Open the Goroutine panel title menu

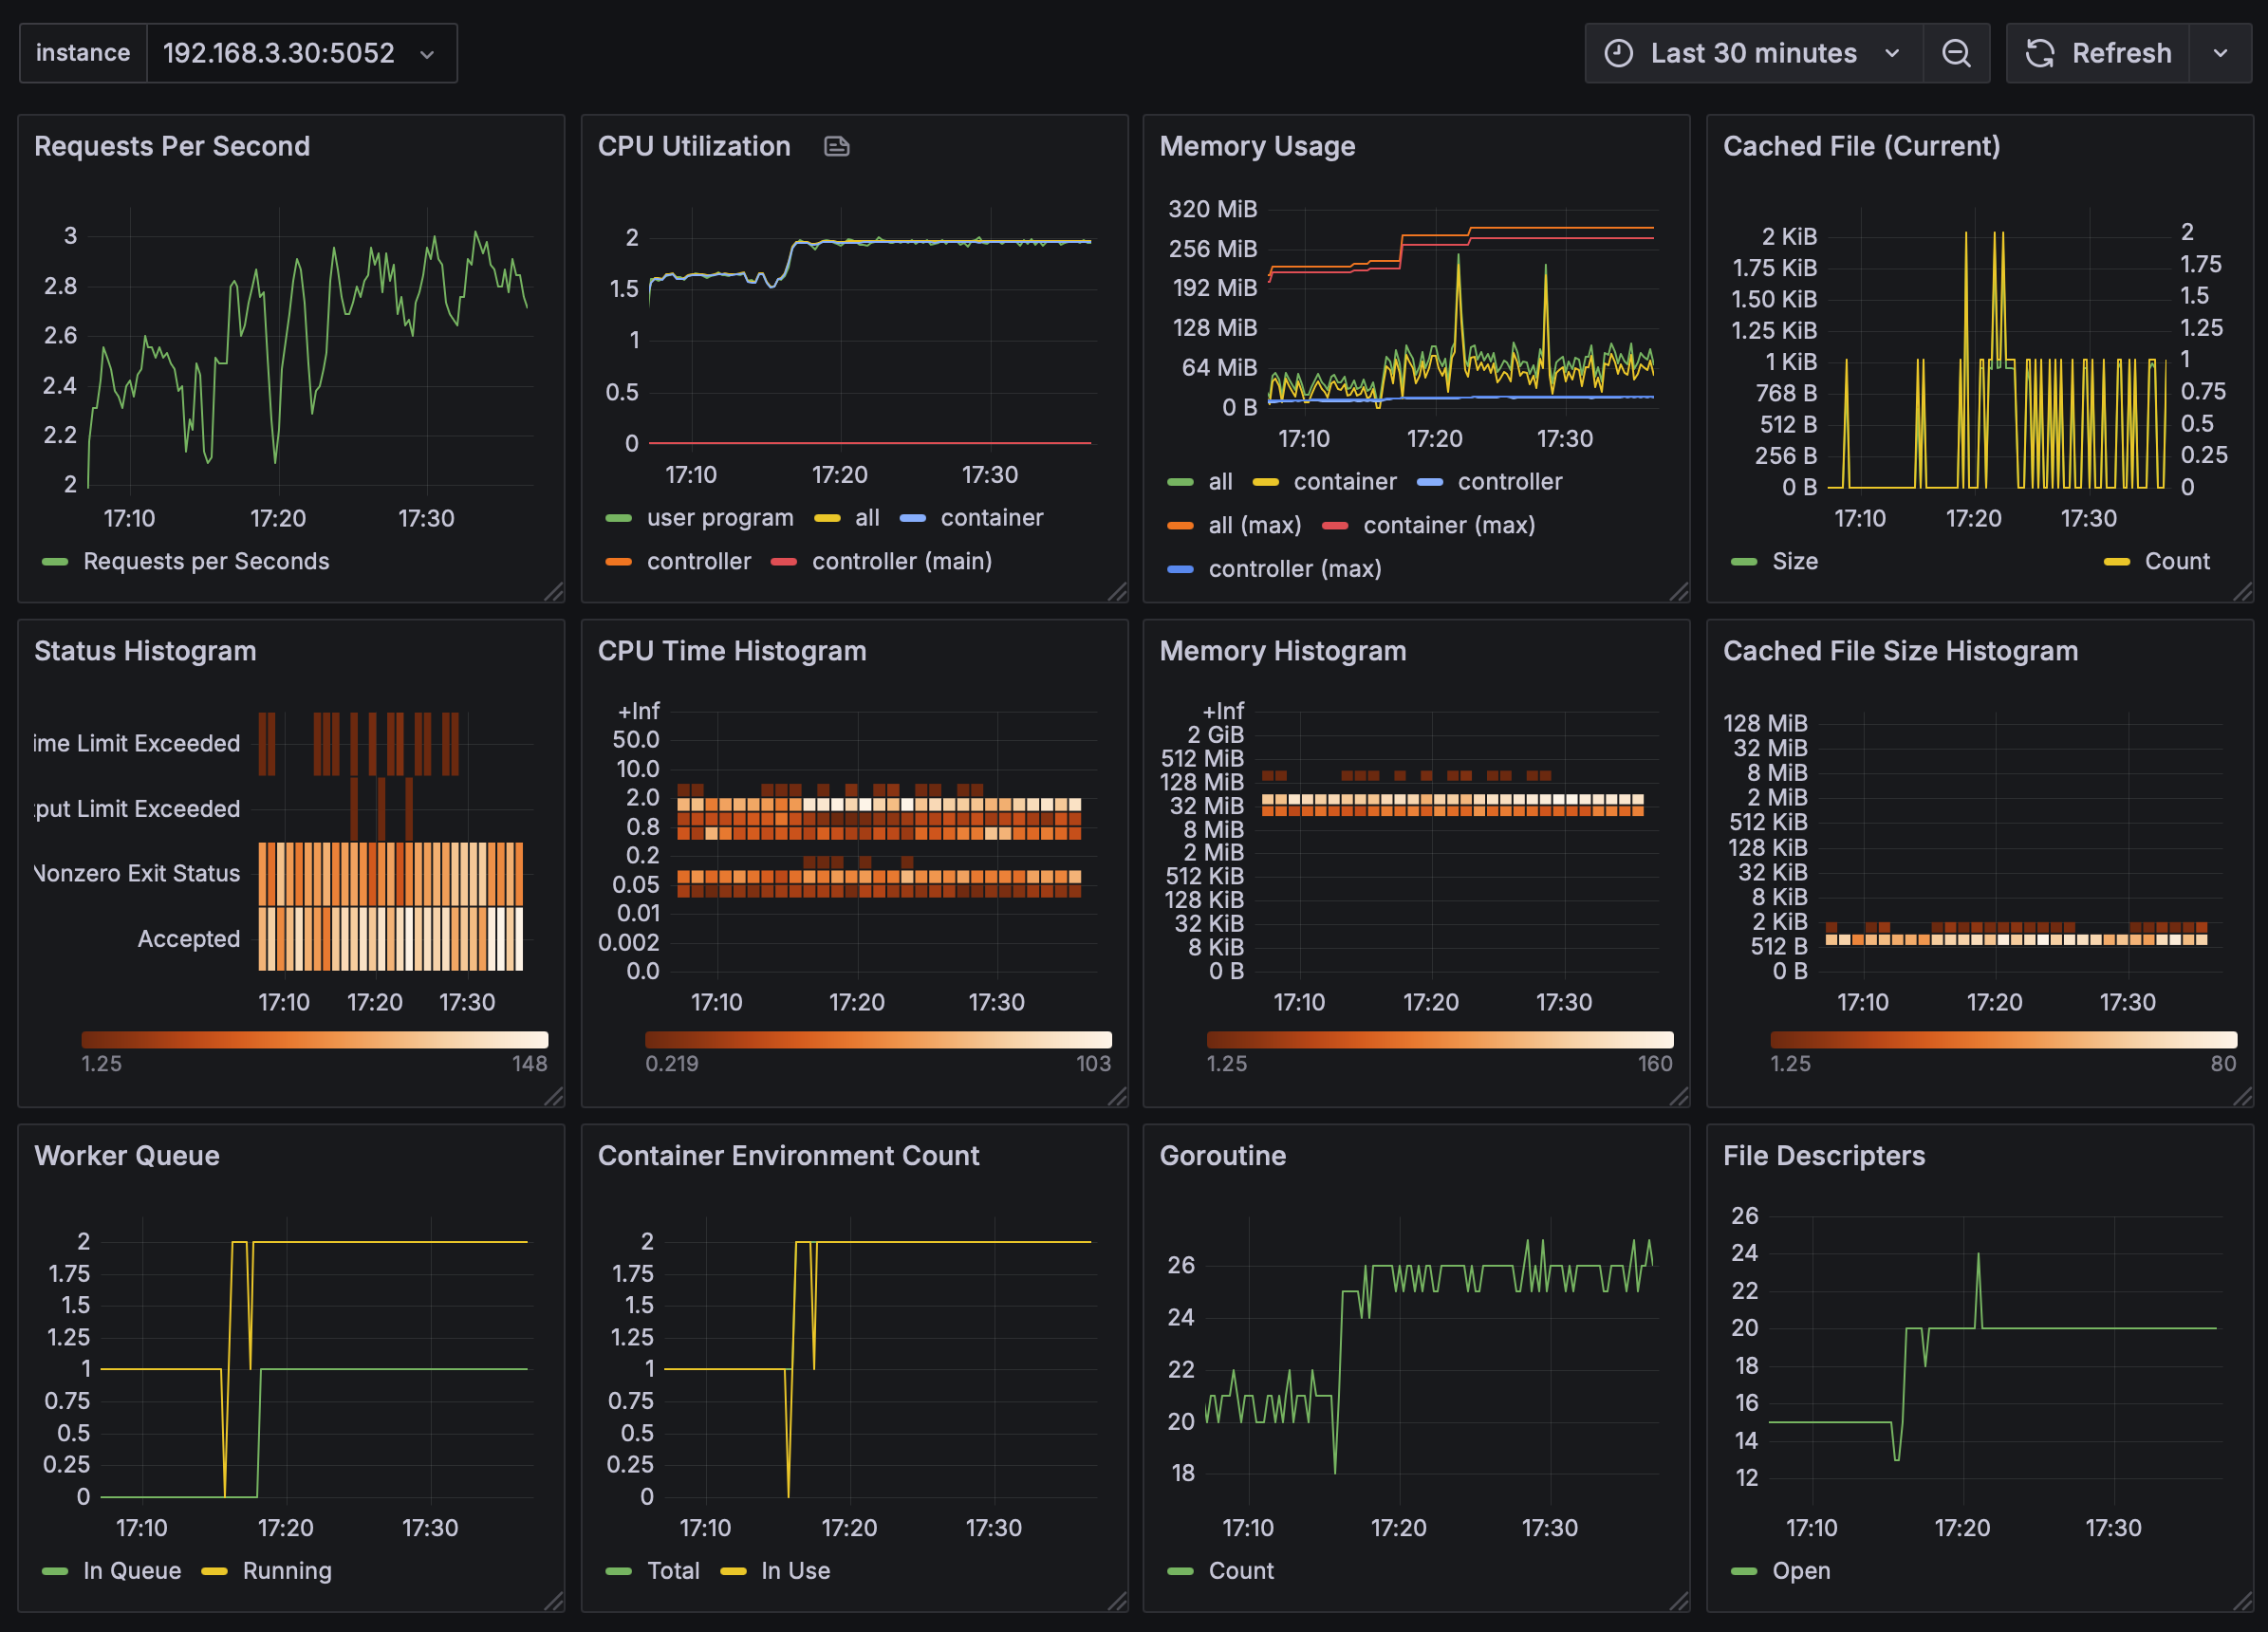1222,1155
